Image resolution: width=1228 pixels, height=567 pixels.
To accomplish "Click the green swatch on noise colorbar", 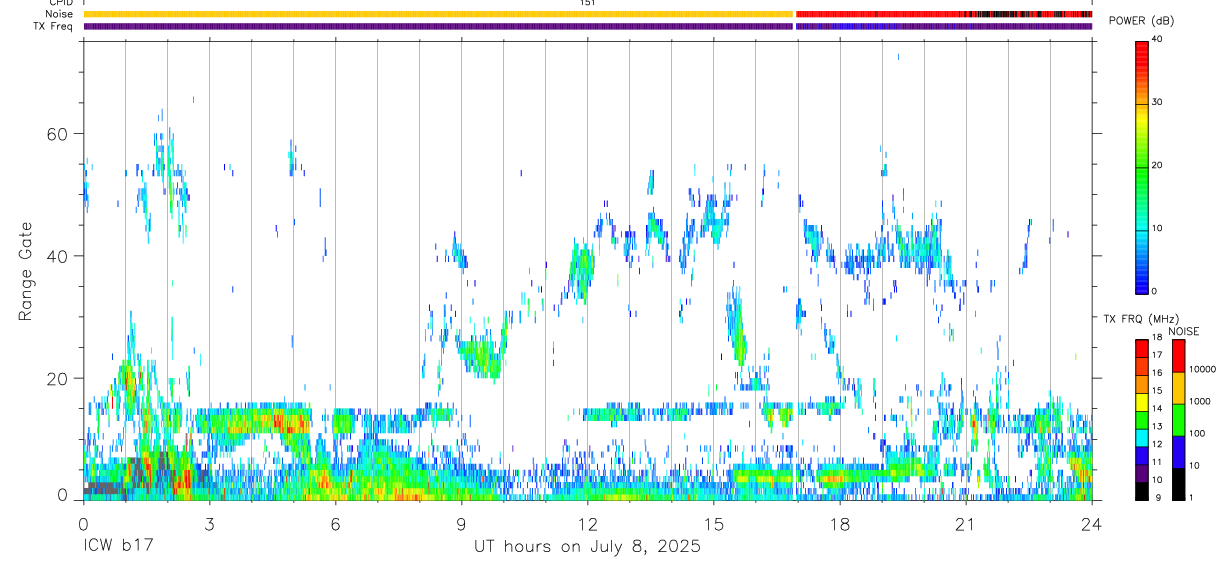I will pos(1178,420).
